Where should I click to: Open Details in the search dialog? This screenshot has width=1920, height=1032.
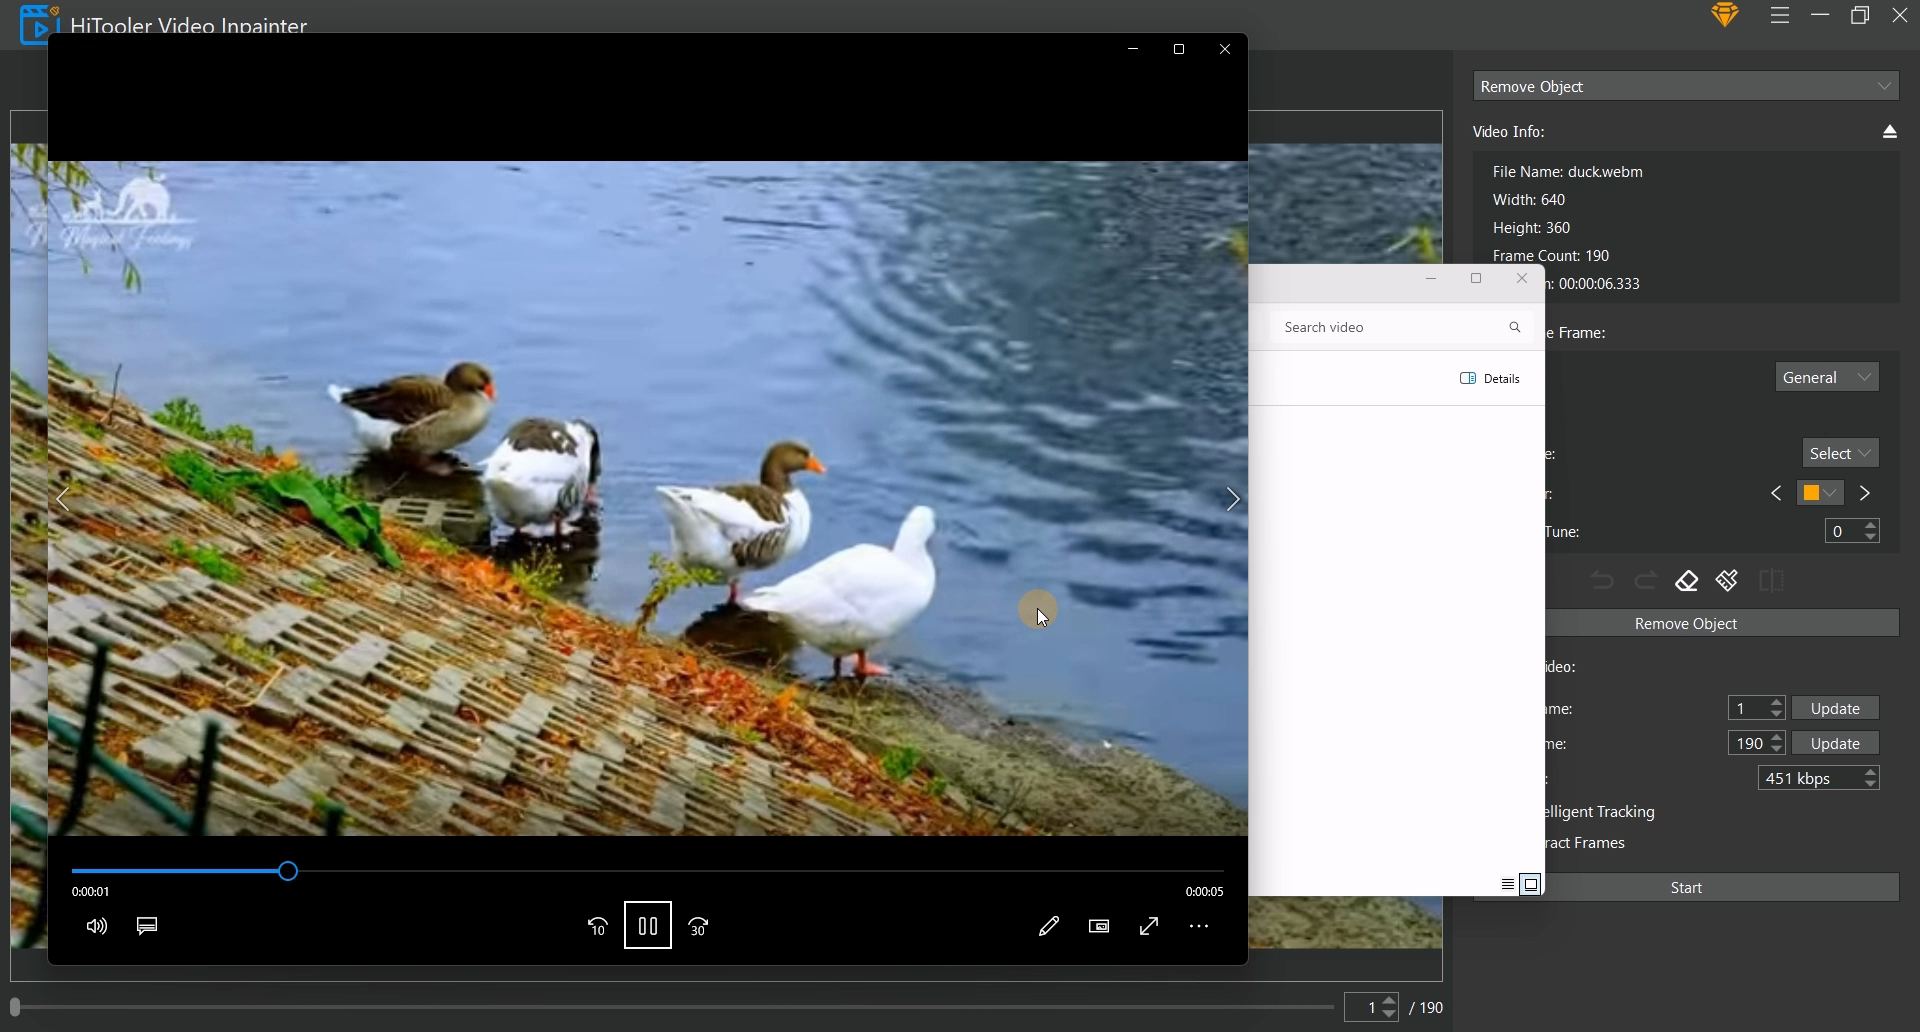[1490, 378]
